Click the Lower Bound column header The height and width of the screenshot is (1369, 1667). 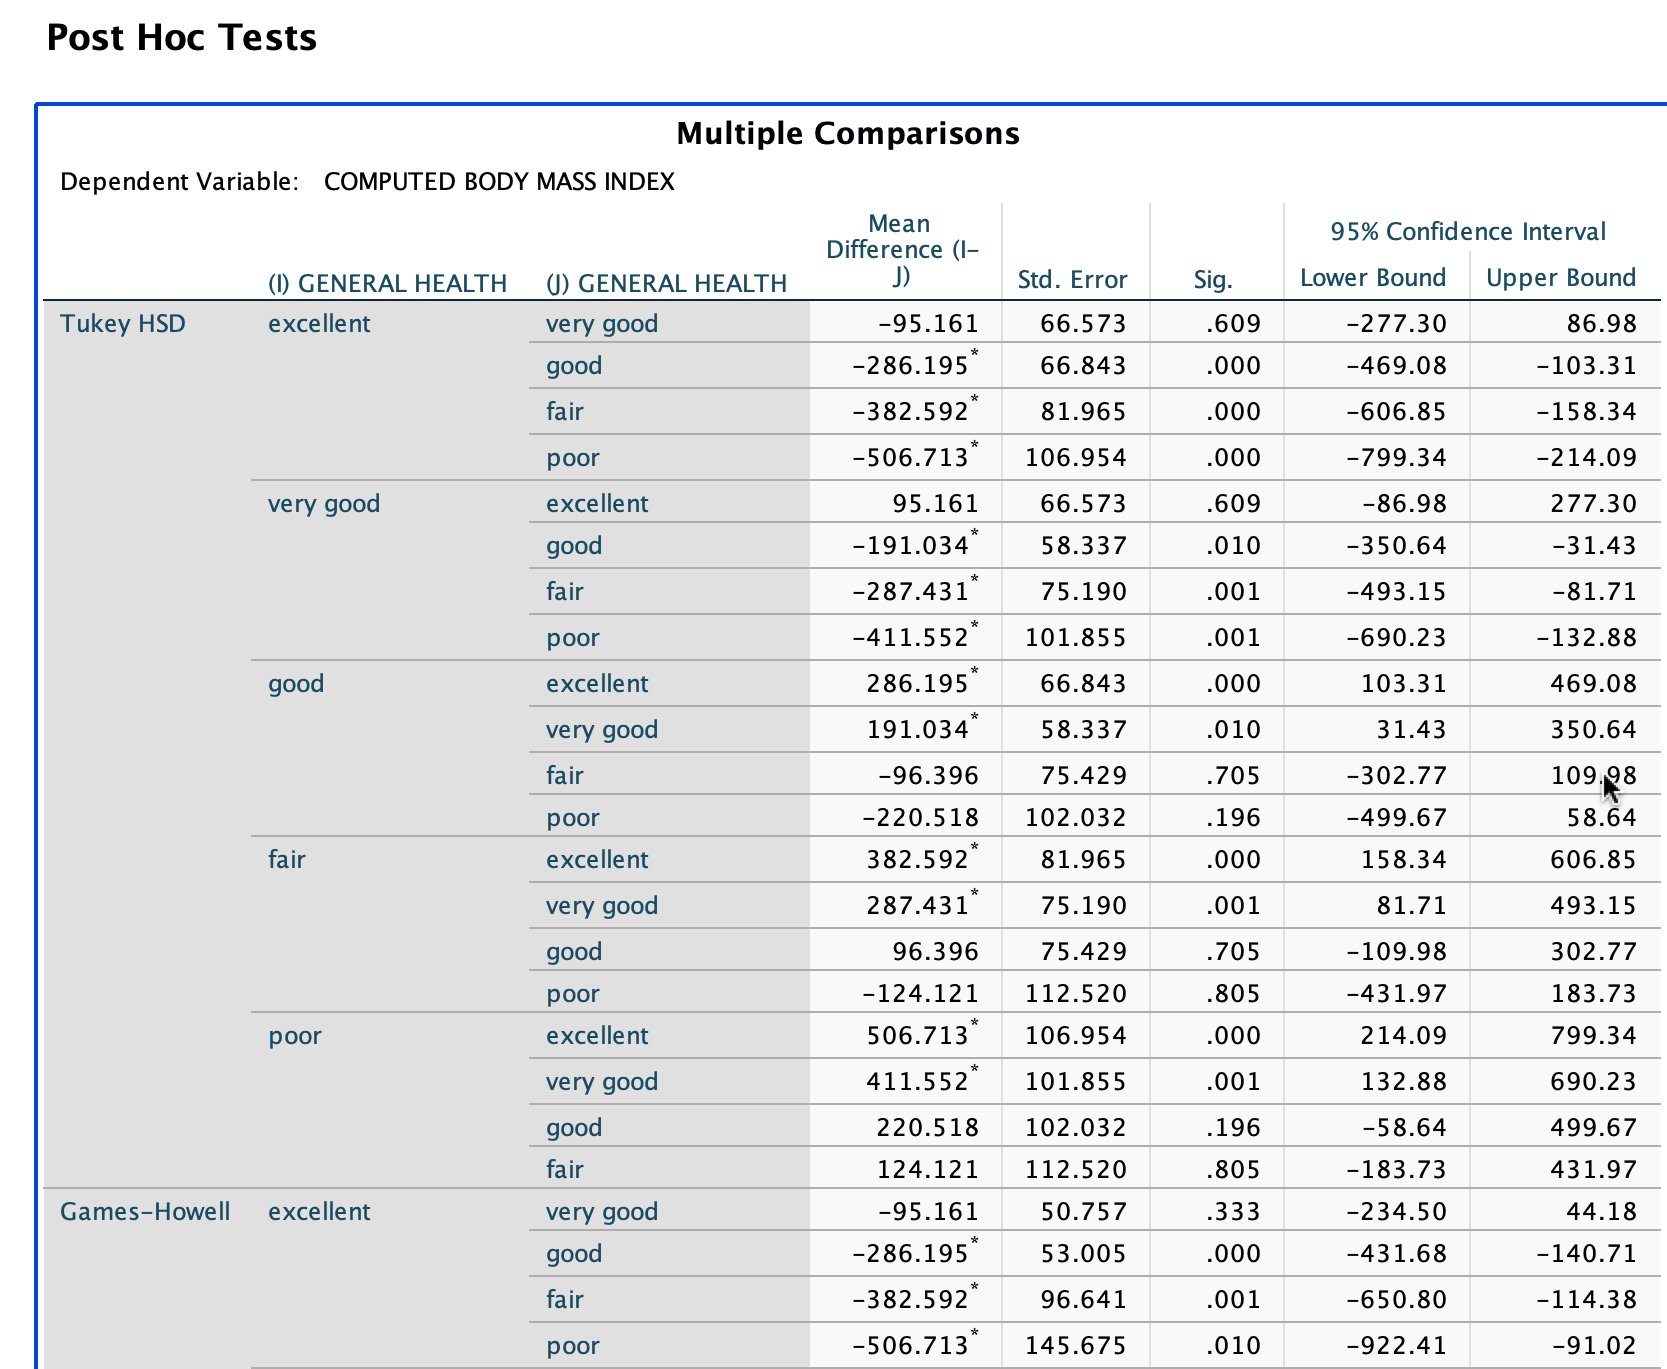[1372, 277]
